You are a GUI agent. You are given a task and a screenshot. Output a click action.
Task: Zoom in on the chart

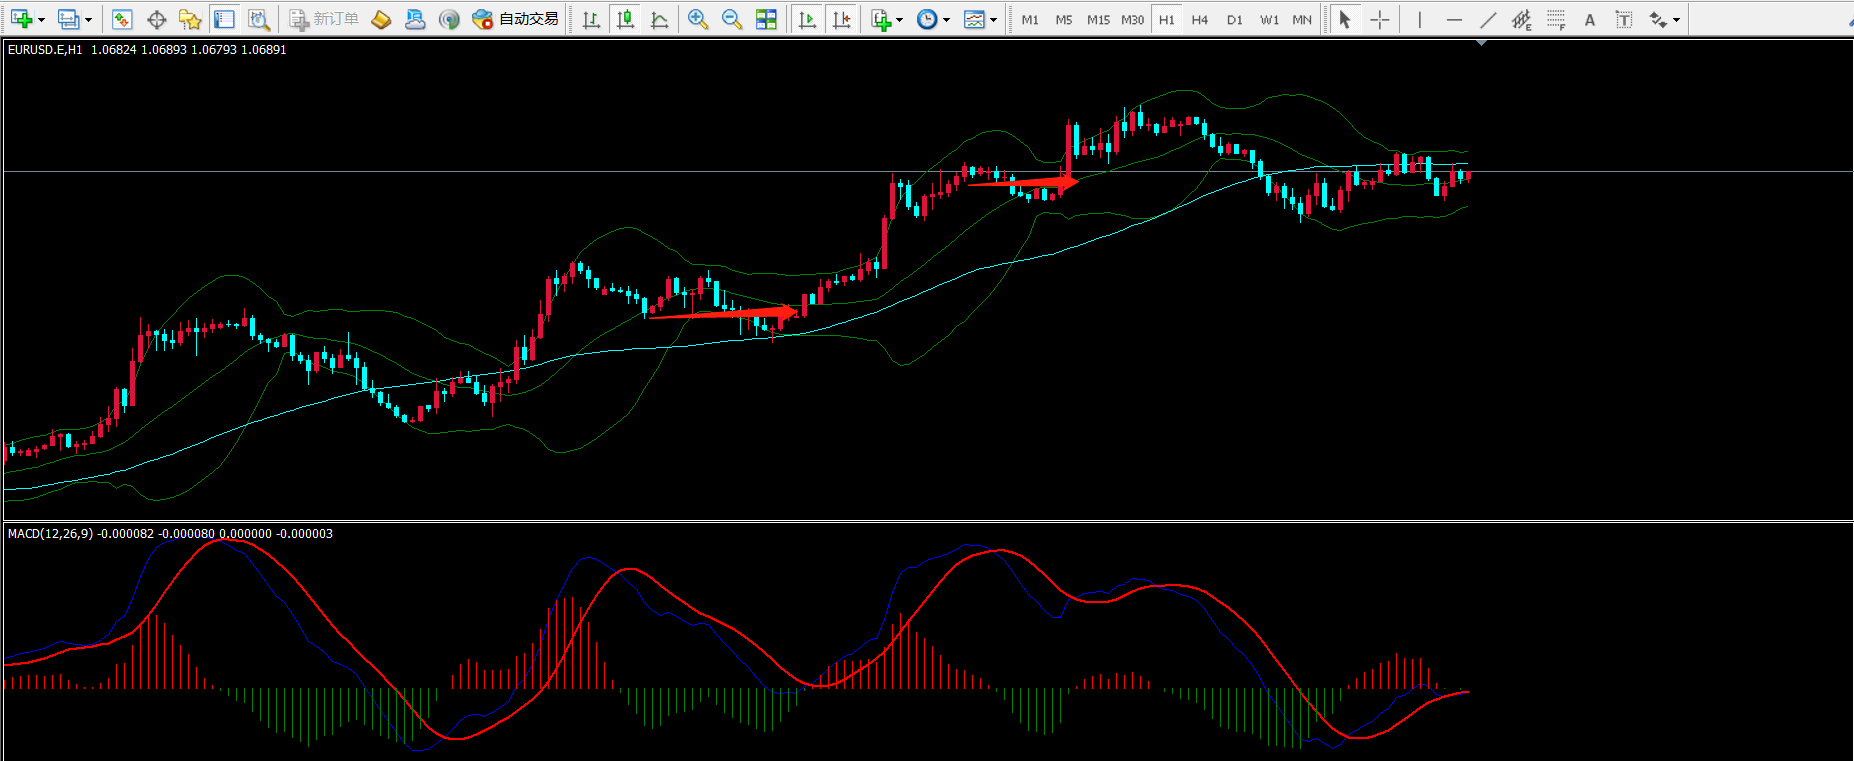(698, 19)
